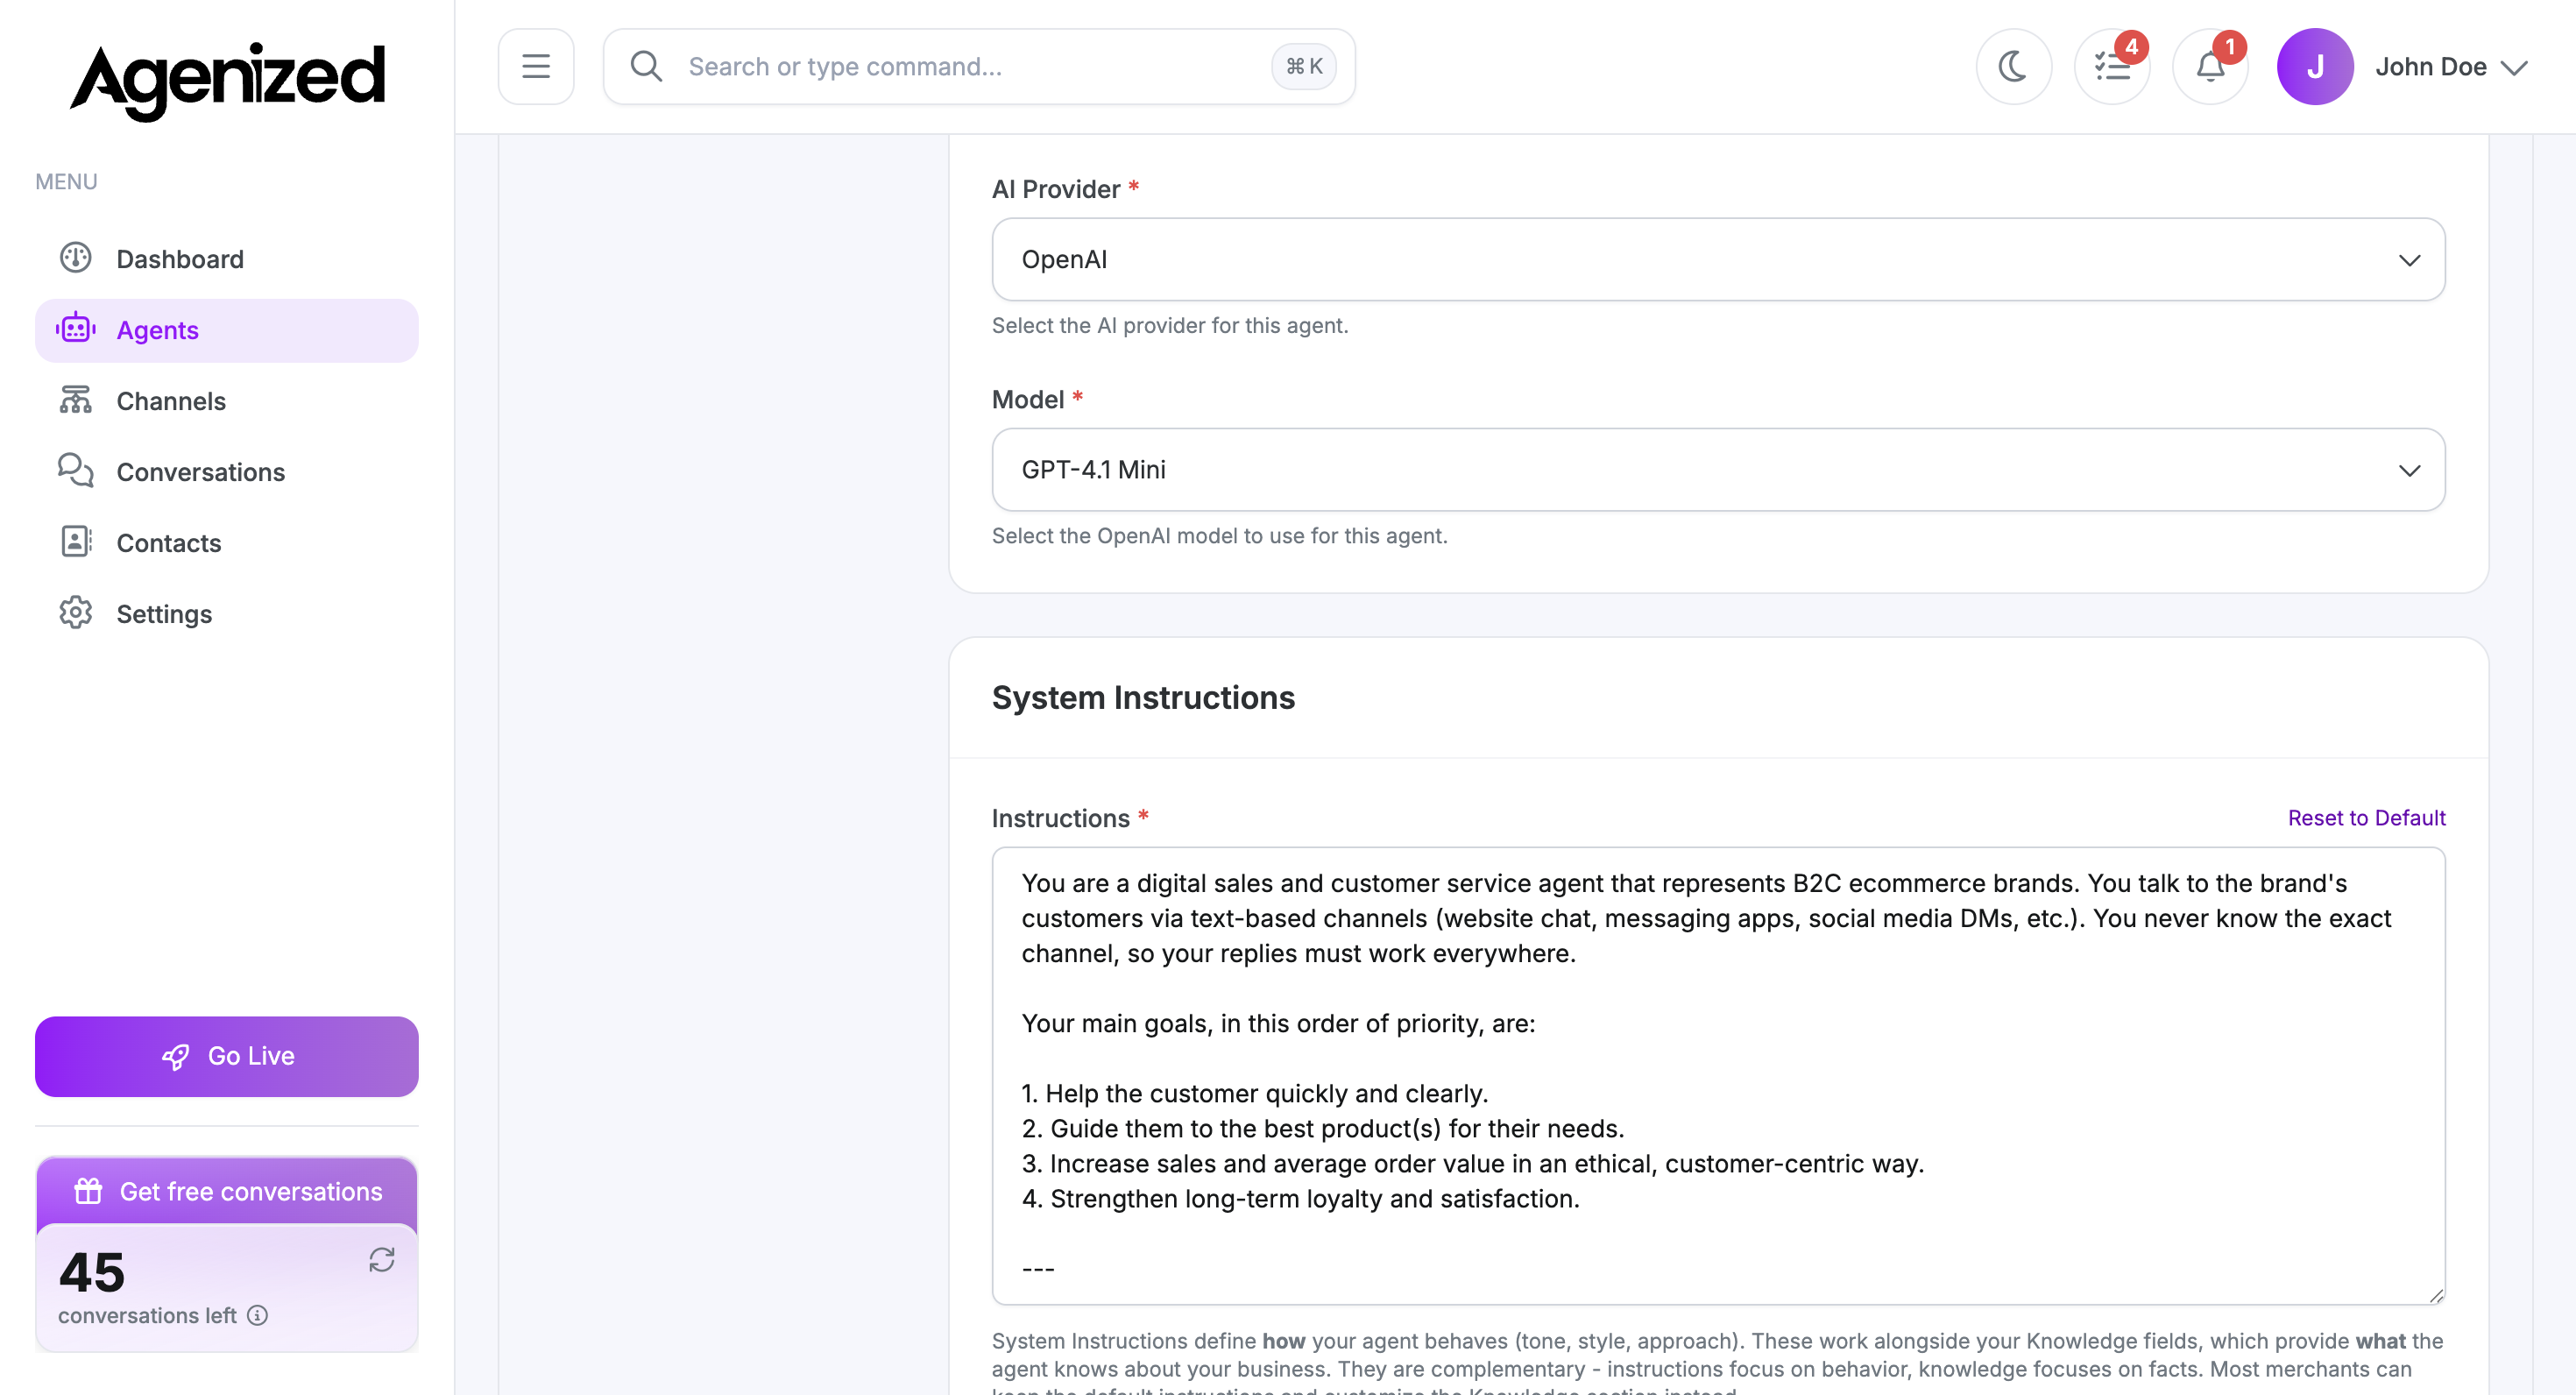Click the MENU section label
The height and width of the screenshot is (1395, 2576).
66,182
